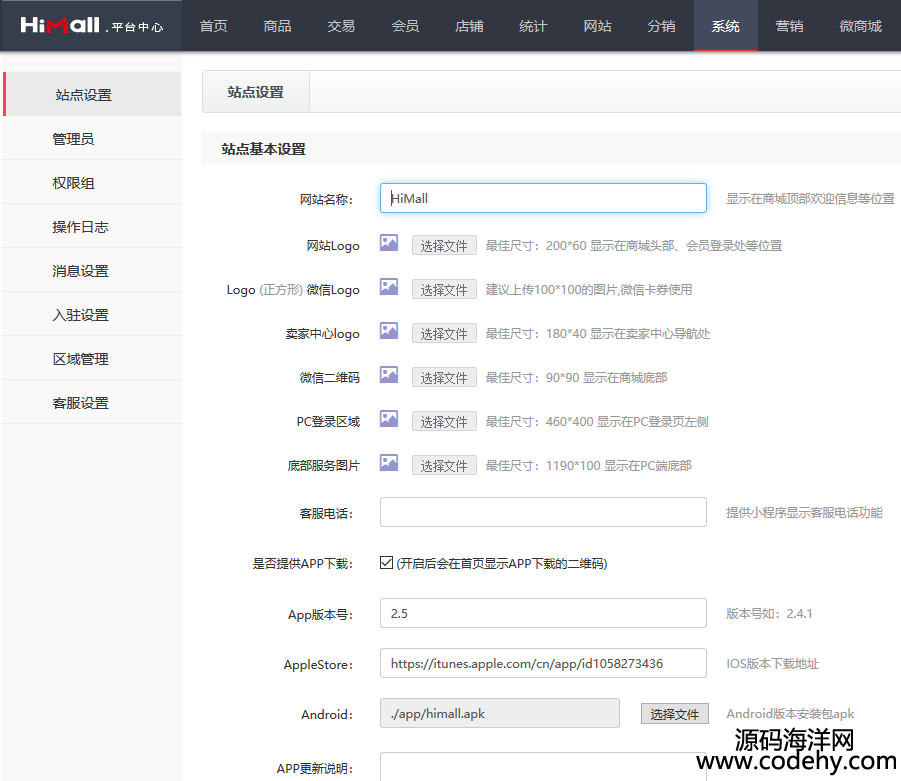Viewport: 901px width, 781px height.
Task: Open the 统计 top menu
Action: click(x=533, y=26)
